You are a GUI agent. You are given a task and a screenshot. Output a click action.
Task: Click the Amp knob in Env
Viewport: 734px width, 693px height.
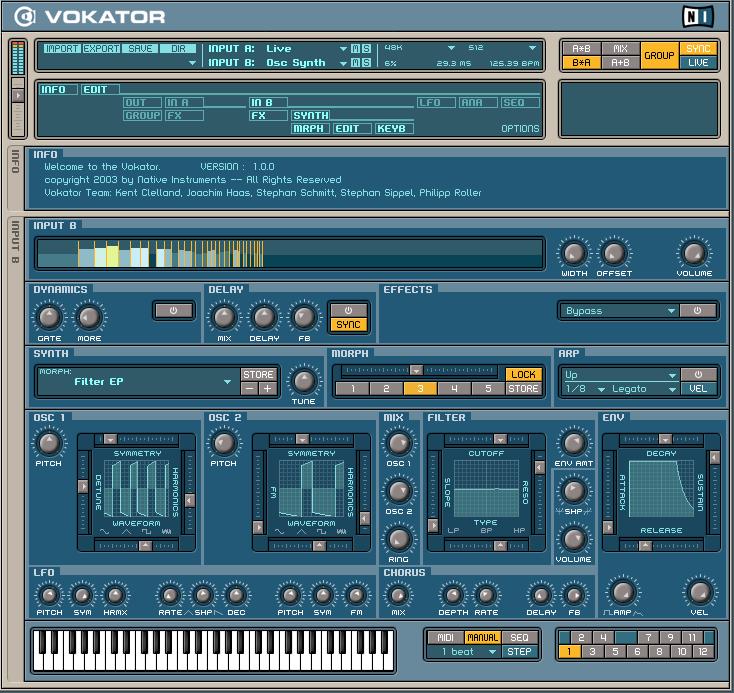623,592
